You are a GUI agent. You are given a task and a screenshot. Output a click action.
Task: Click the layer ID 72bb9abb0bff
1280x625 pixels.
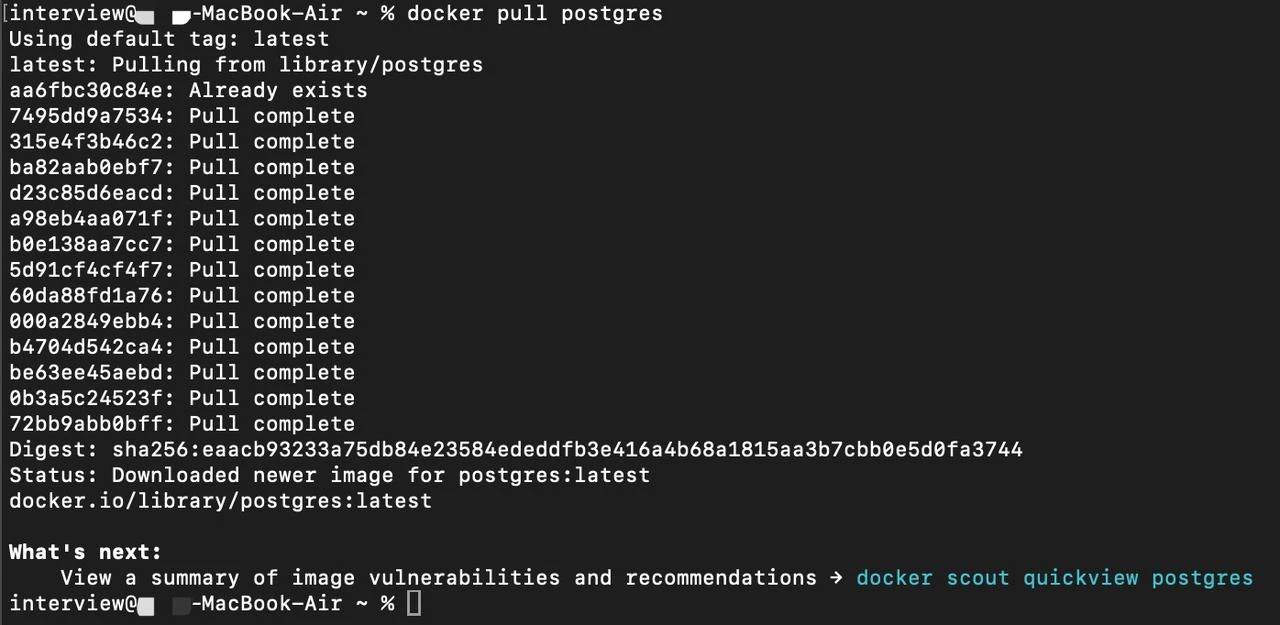(86, 424)
